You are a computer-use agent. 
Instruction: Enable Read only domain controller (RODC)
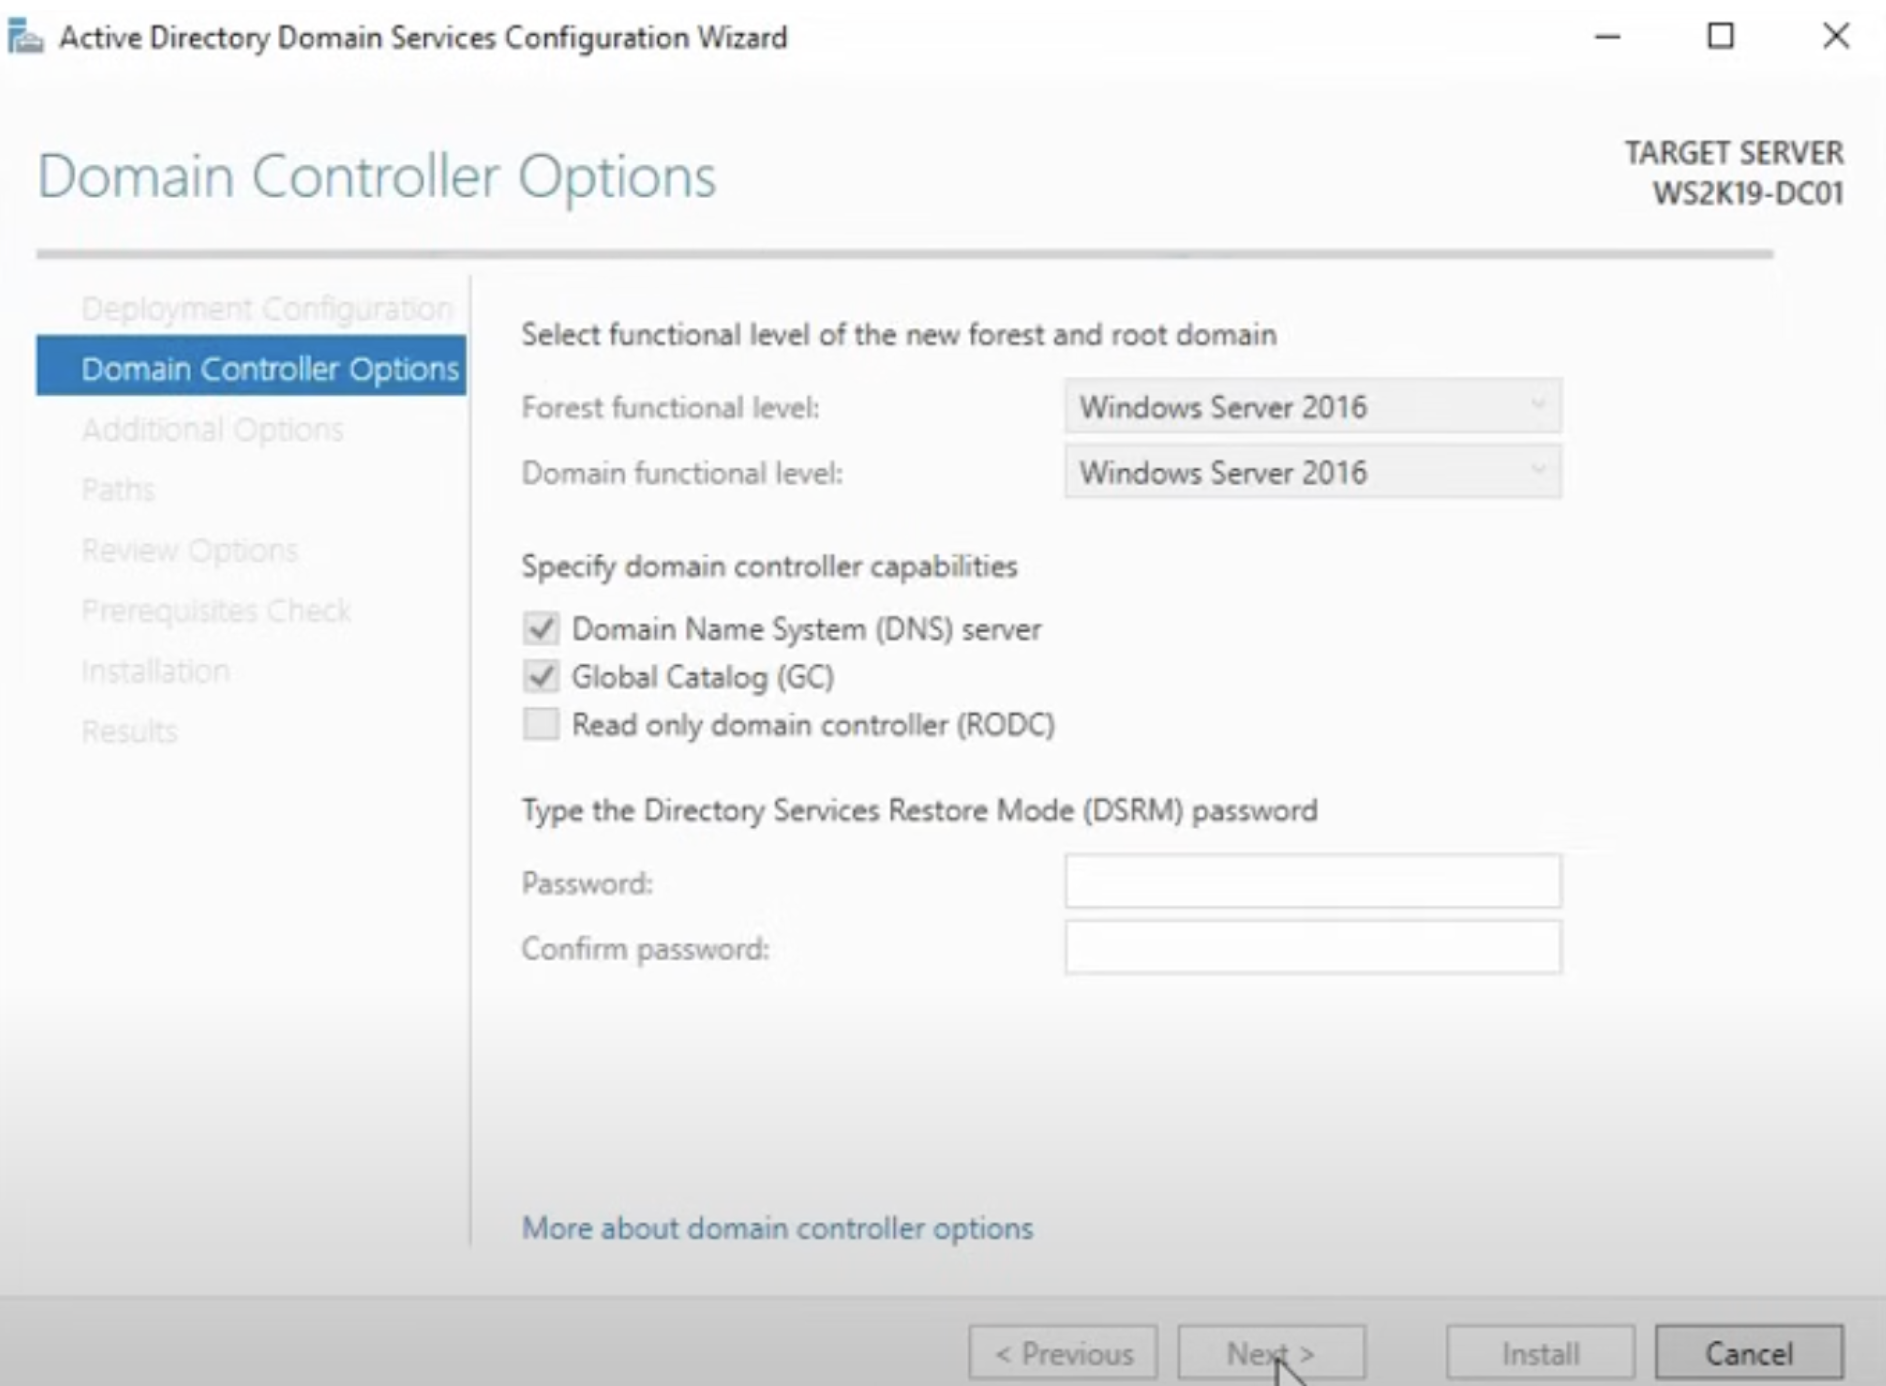tap(540, 724)
